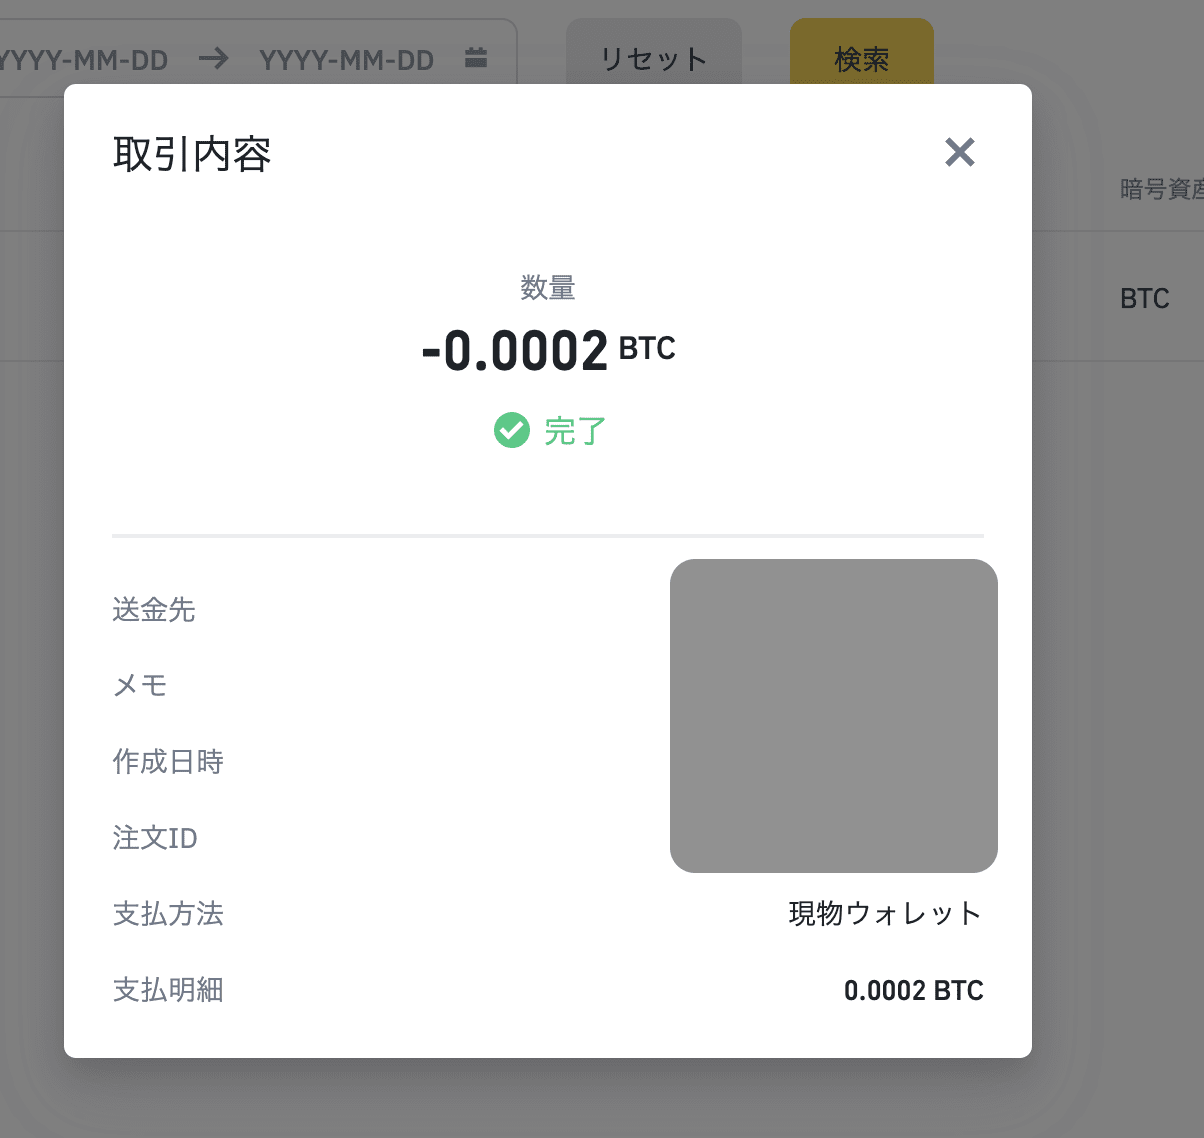Click the 数量 label
This screenshot has height=1138, width=1204.
[548, 288]
